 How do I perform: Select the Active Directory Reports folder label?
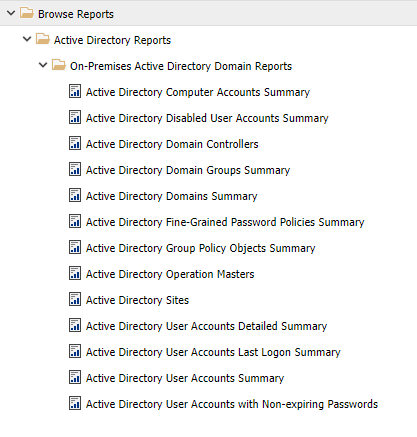(112, 40)
